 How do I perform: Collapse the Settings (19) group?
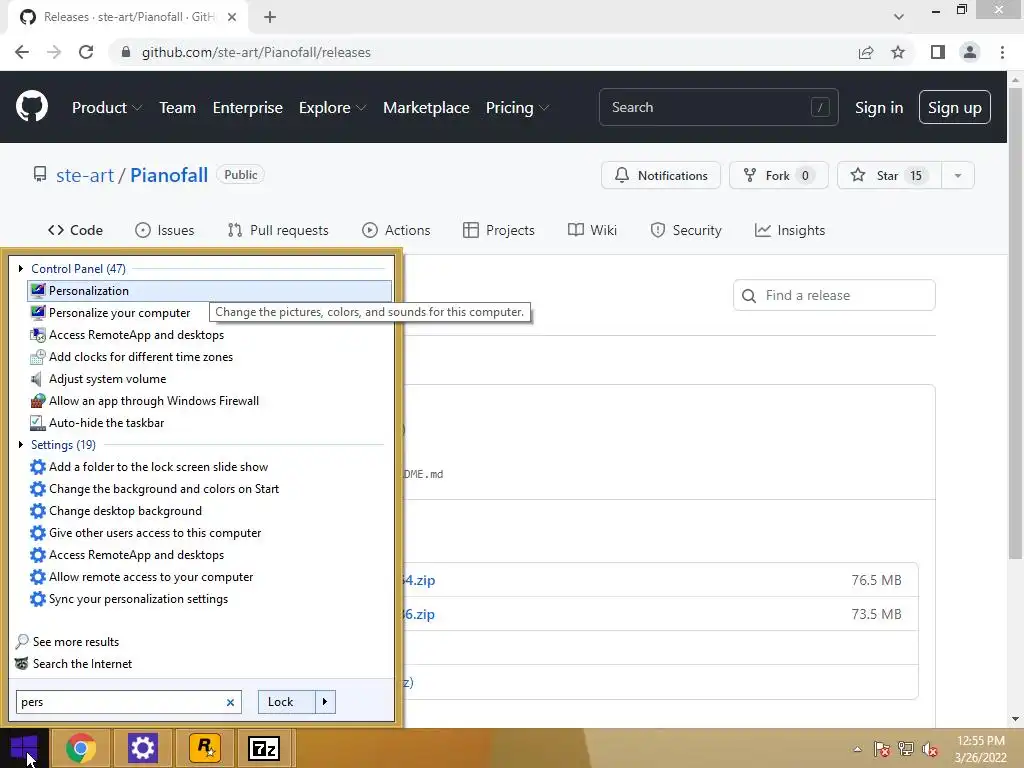pos(21,445)
